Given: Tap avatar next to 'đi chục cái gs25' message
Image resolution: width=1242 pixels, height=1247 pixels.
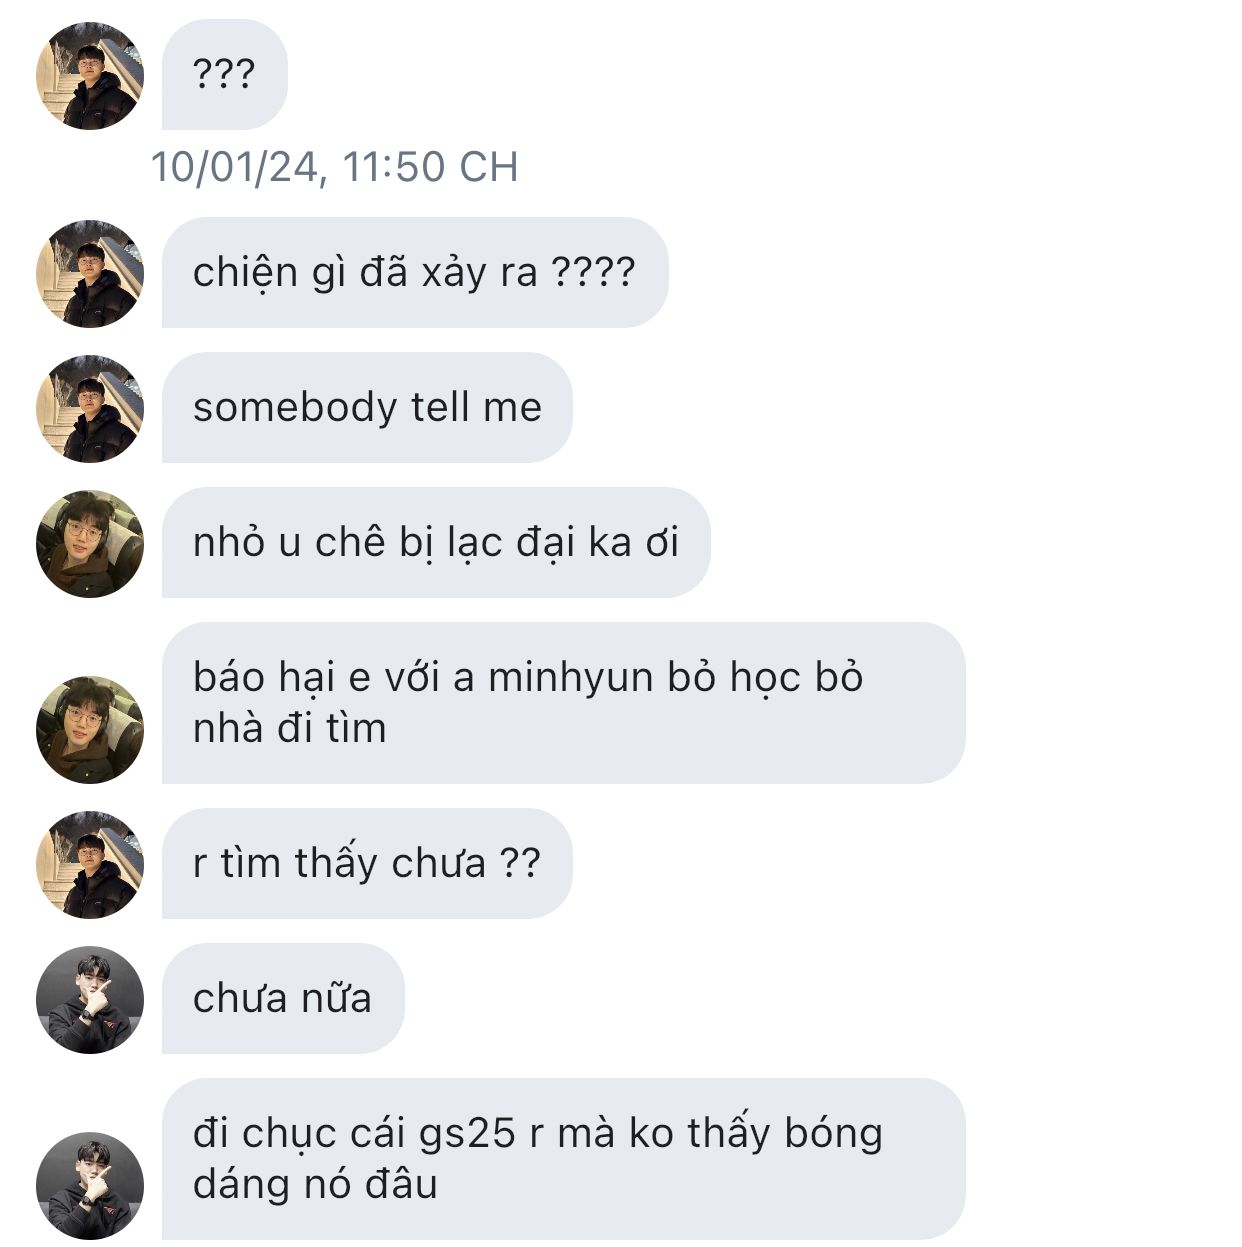Looking at the screenshot, I should (90, 1186).
